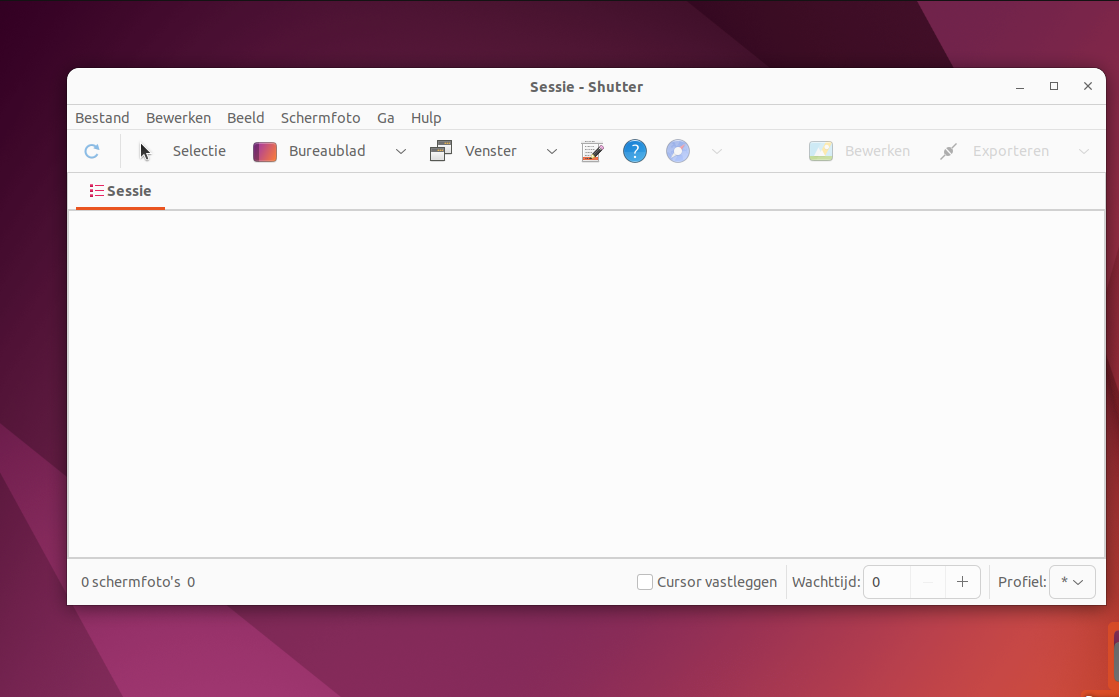1119x697 pixels.
Task: Expand the Exporteren dropdown arrow
Action: pos(1083,151)
